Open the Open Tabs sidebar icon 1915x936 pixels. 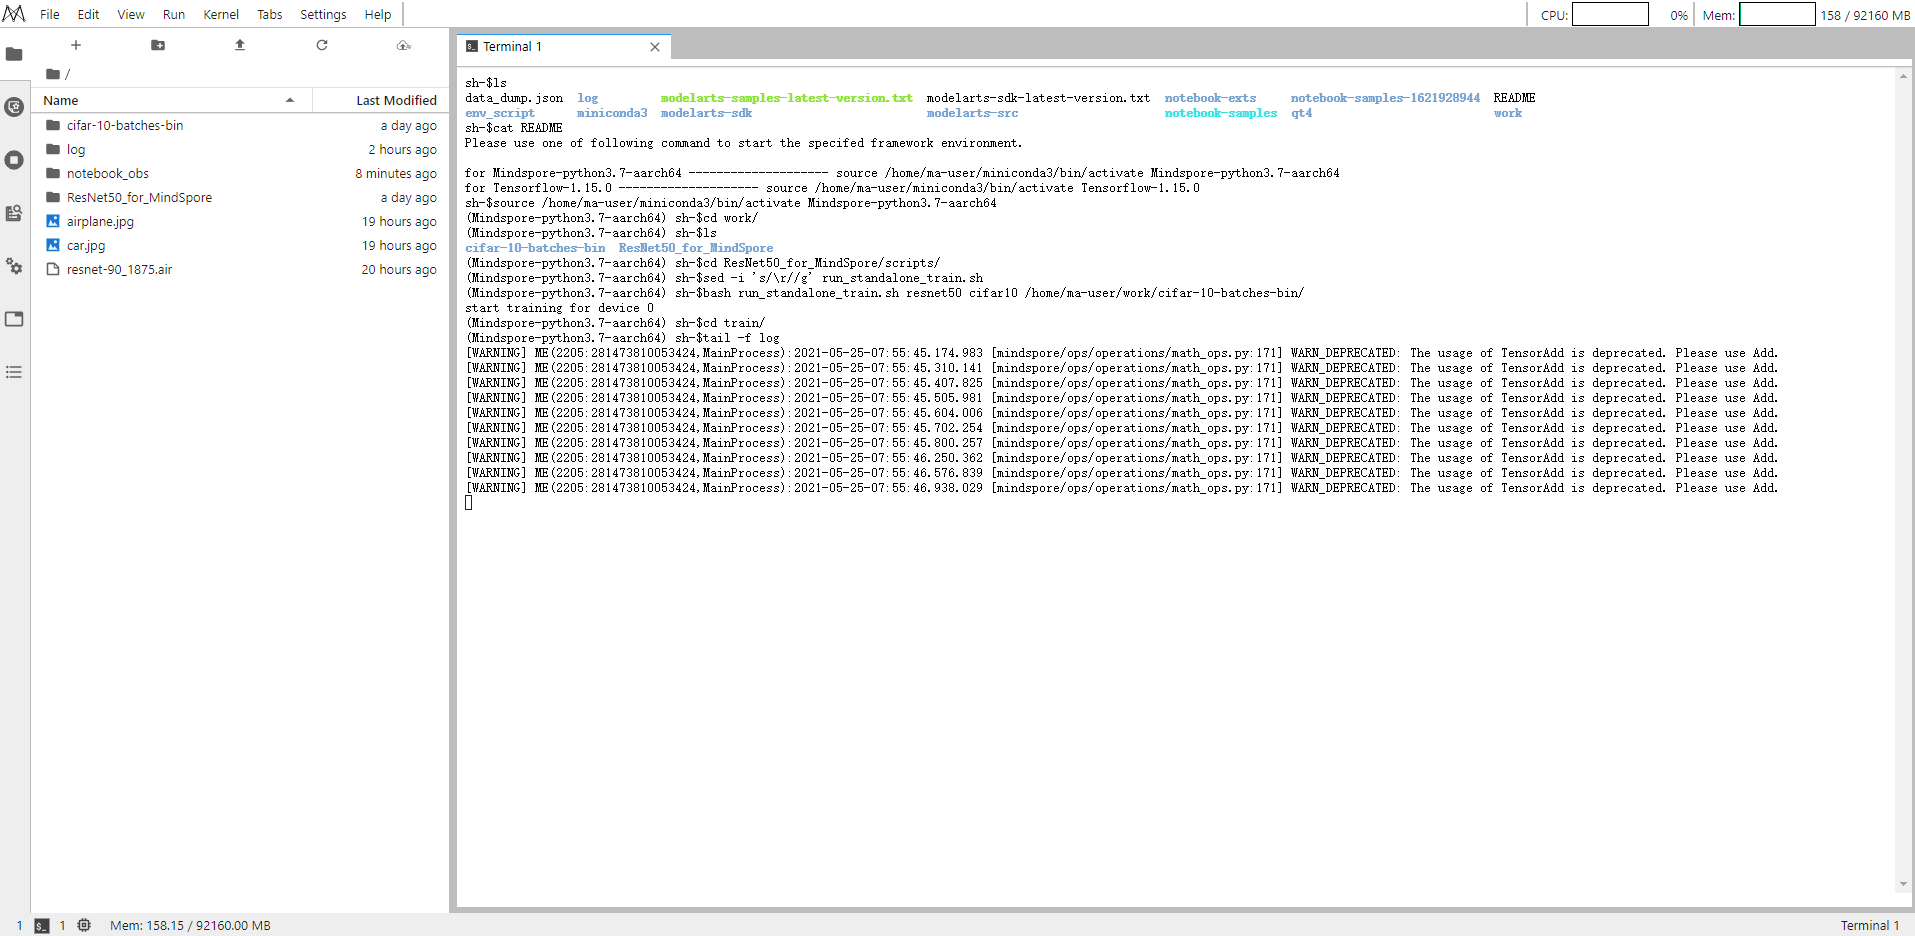[14, 319]
